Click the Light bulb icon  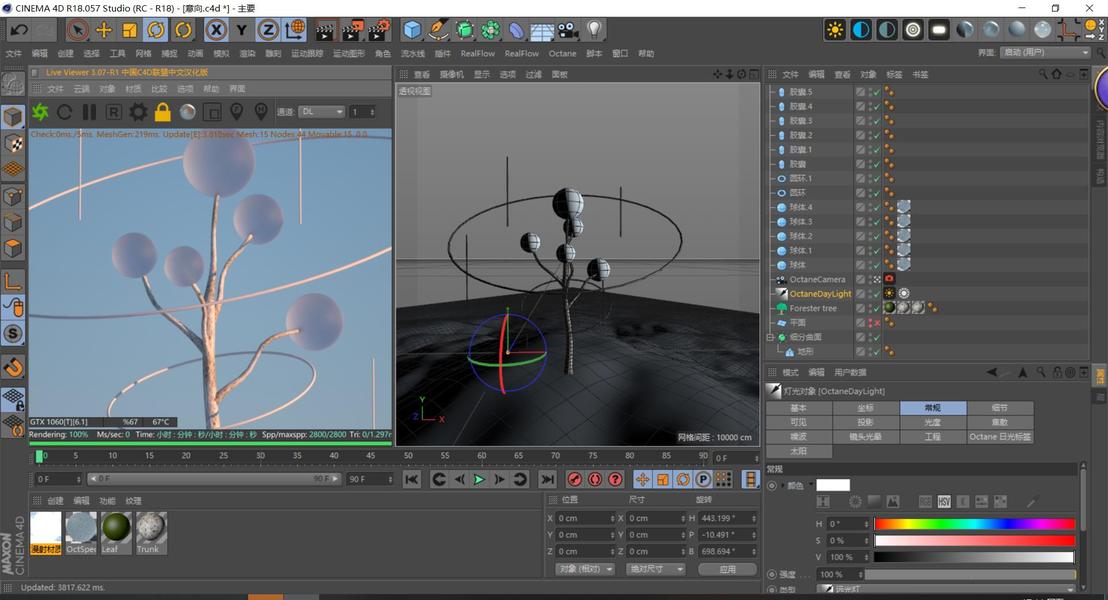(594, 30)
